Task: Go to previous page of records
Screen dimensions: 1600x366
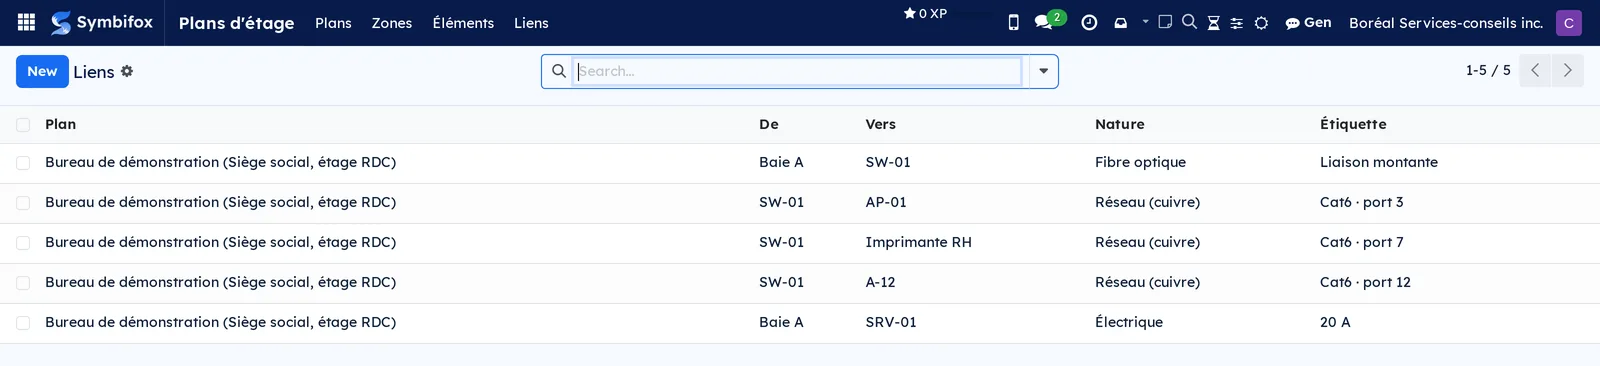Action: tap(1535, 70)
